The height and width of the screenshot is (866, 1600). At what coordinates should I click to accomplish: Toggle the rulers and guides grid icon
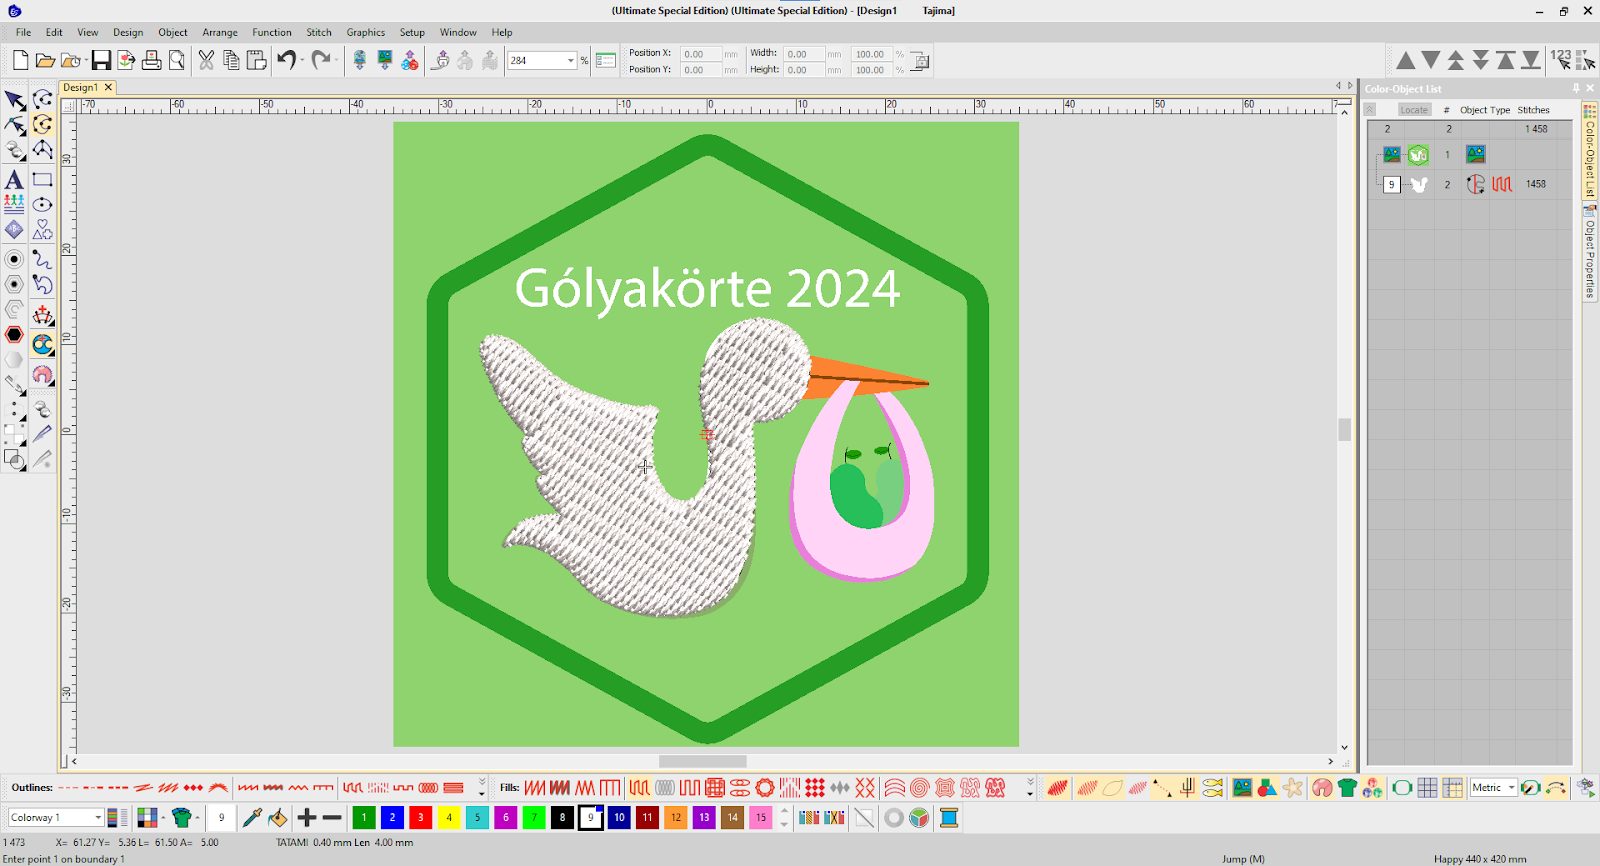1453,788
